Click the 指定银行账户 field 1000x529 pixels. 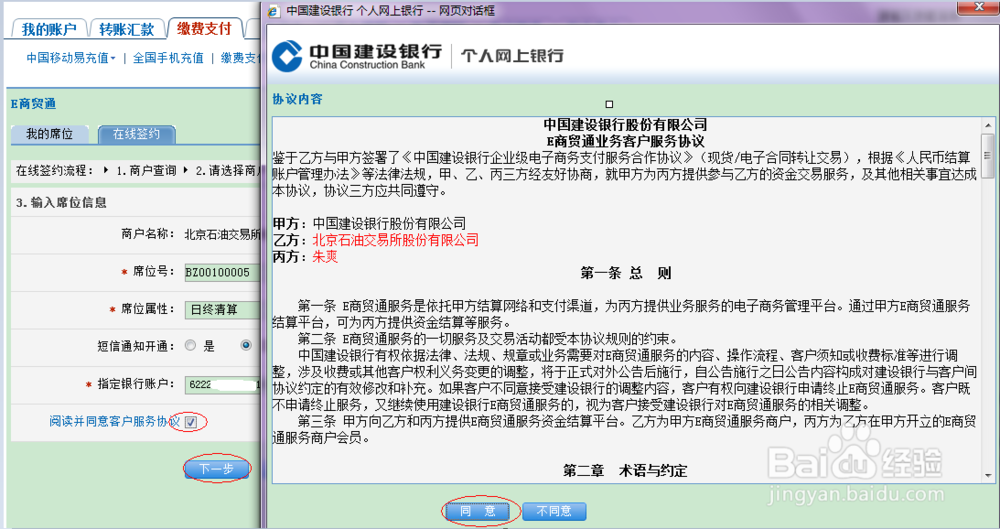click(223, 385)
